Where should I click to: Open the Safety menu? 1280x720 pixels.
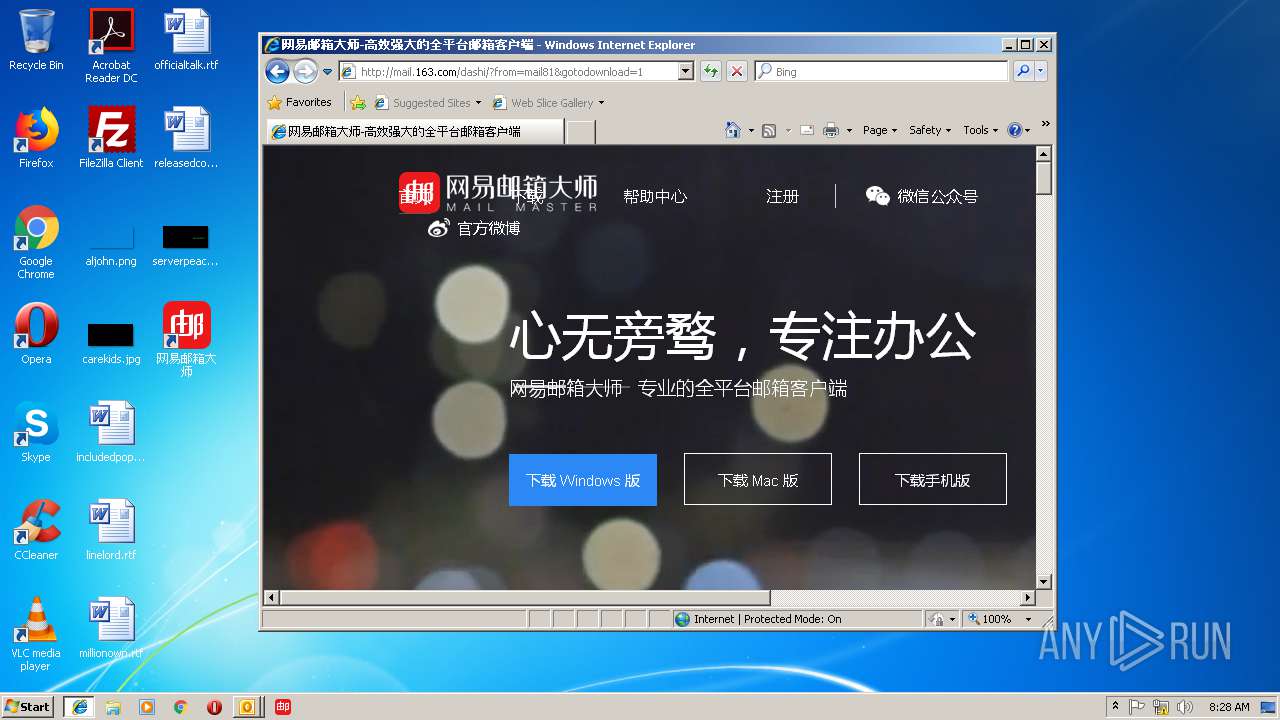(x=930, y=130)
